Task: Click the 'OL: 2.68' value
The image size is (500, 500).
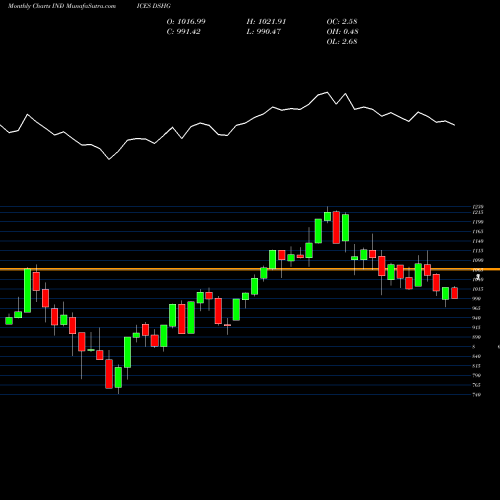Action: 342,42
